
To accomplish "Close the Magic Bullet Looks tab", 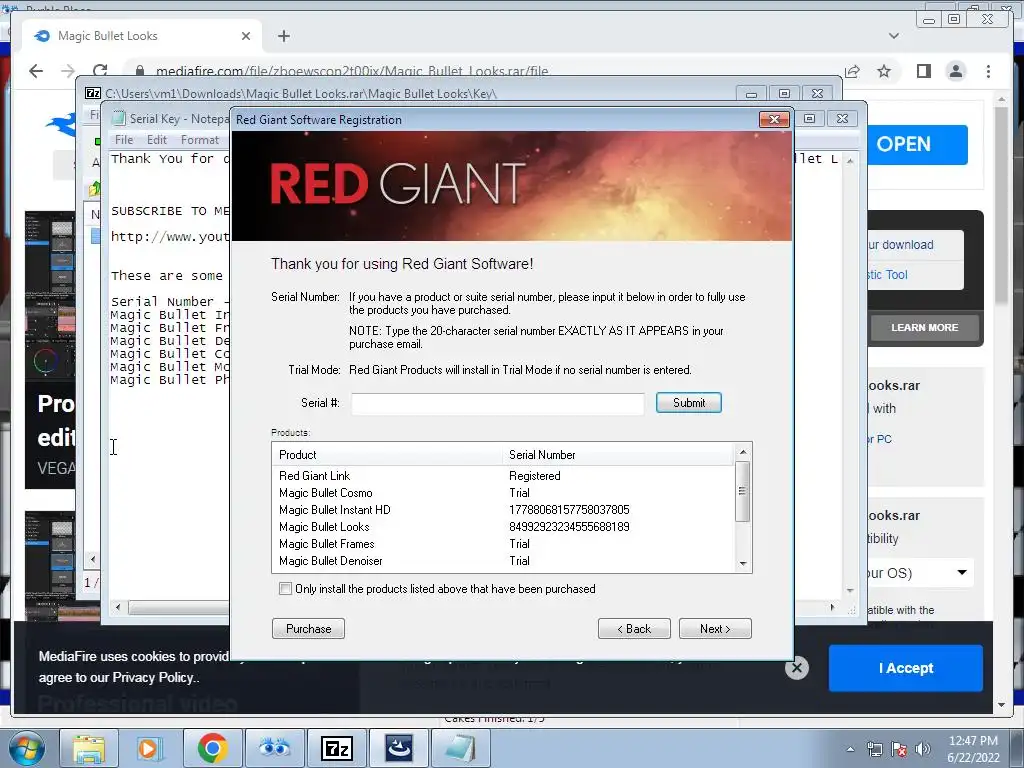I will (x=246, y=36).
